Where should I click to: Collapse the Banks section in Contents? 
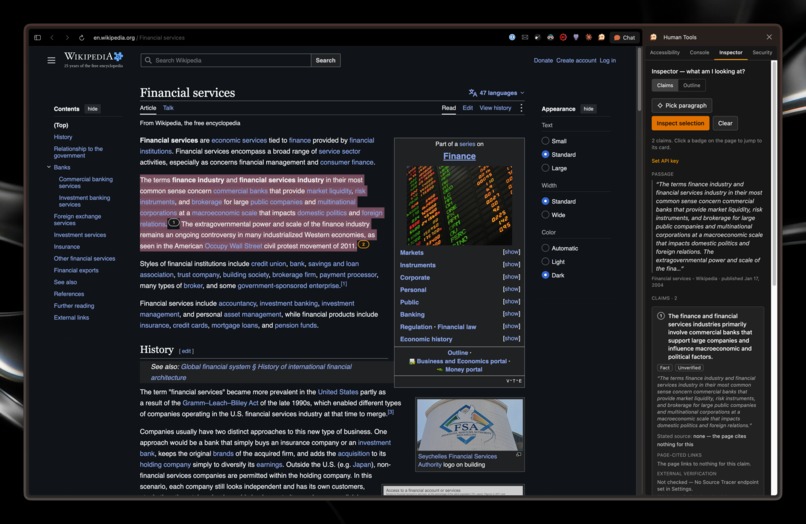(49, 167)
